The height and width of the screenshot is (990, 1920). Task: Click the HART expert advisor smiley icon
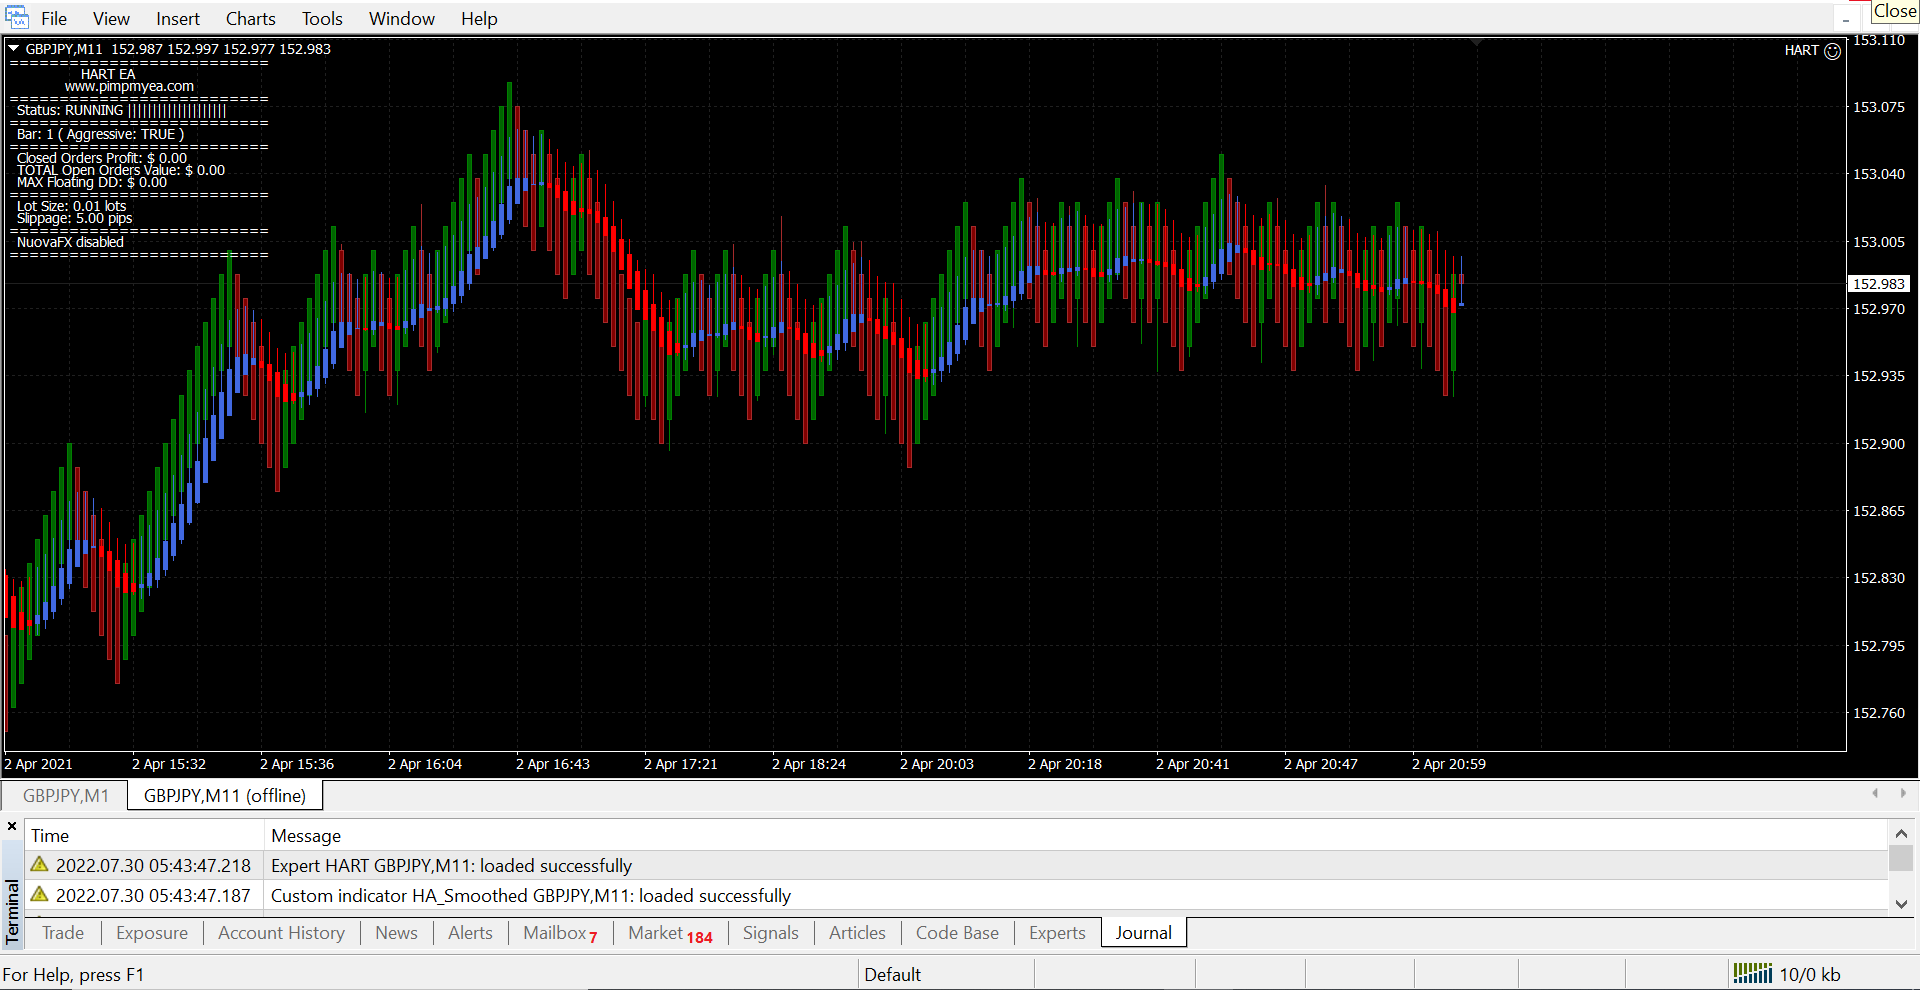[1832, 51]
